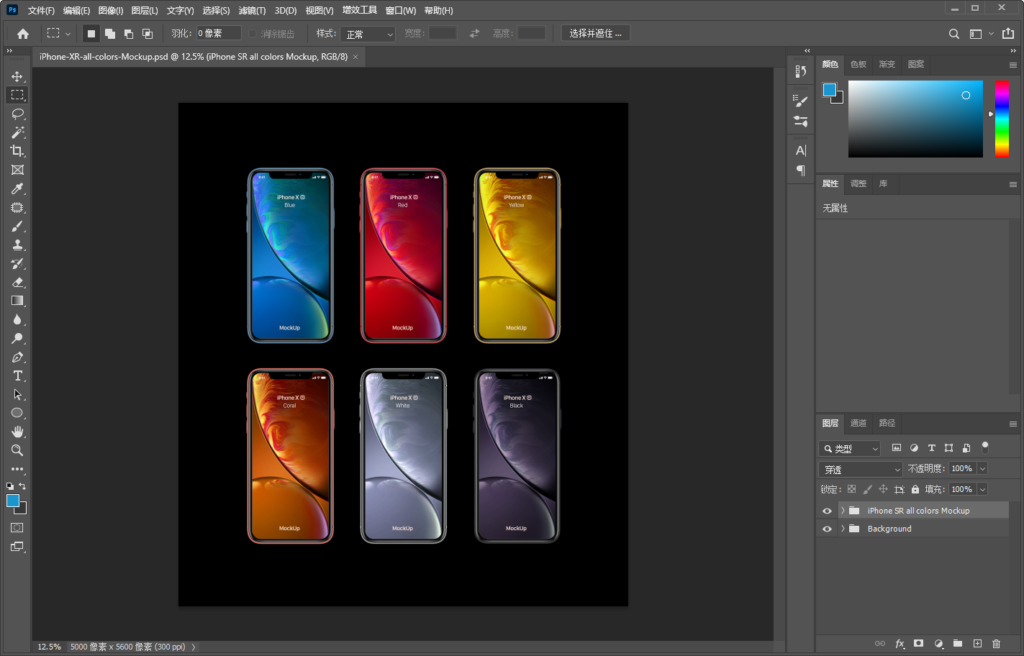Screen dimensions: 1024x656
Task: Open the 文件(F) menu
Action: click(41, 10)
